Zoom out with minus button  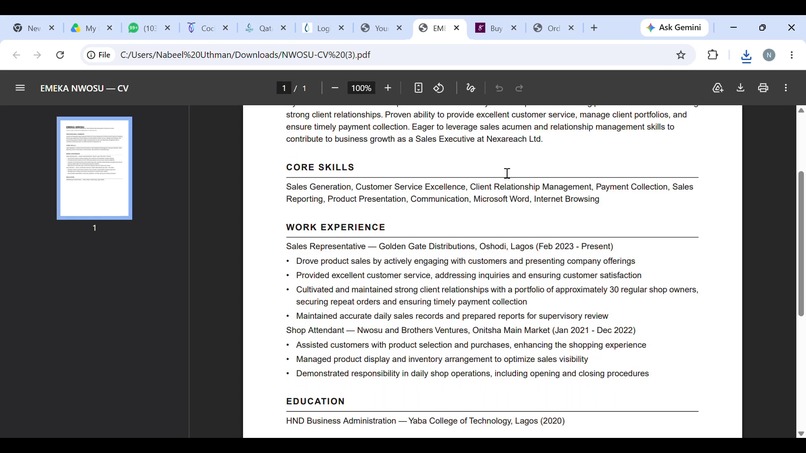tap(335, 88)
